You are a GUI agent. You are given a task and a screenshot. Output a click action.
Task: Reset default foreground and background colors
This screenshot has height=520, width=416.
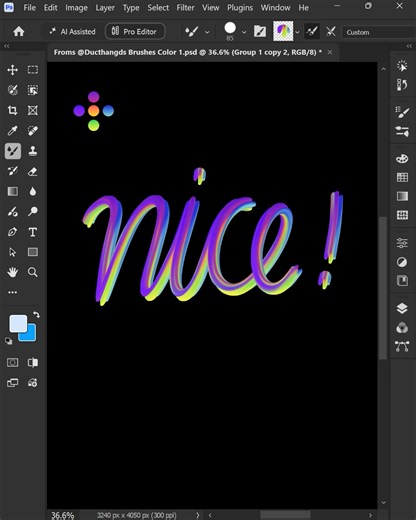point(9,341)
